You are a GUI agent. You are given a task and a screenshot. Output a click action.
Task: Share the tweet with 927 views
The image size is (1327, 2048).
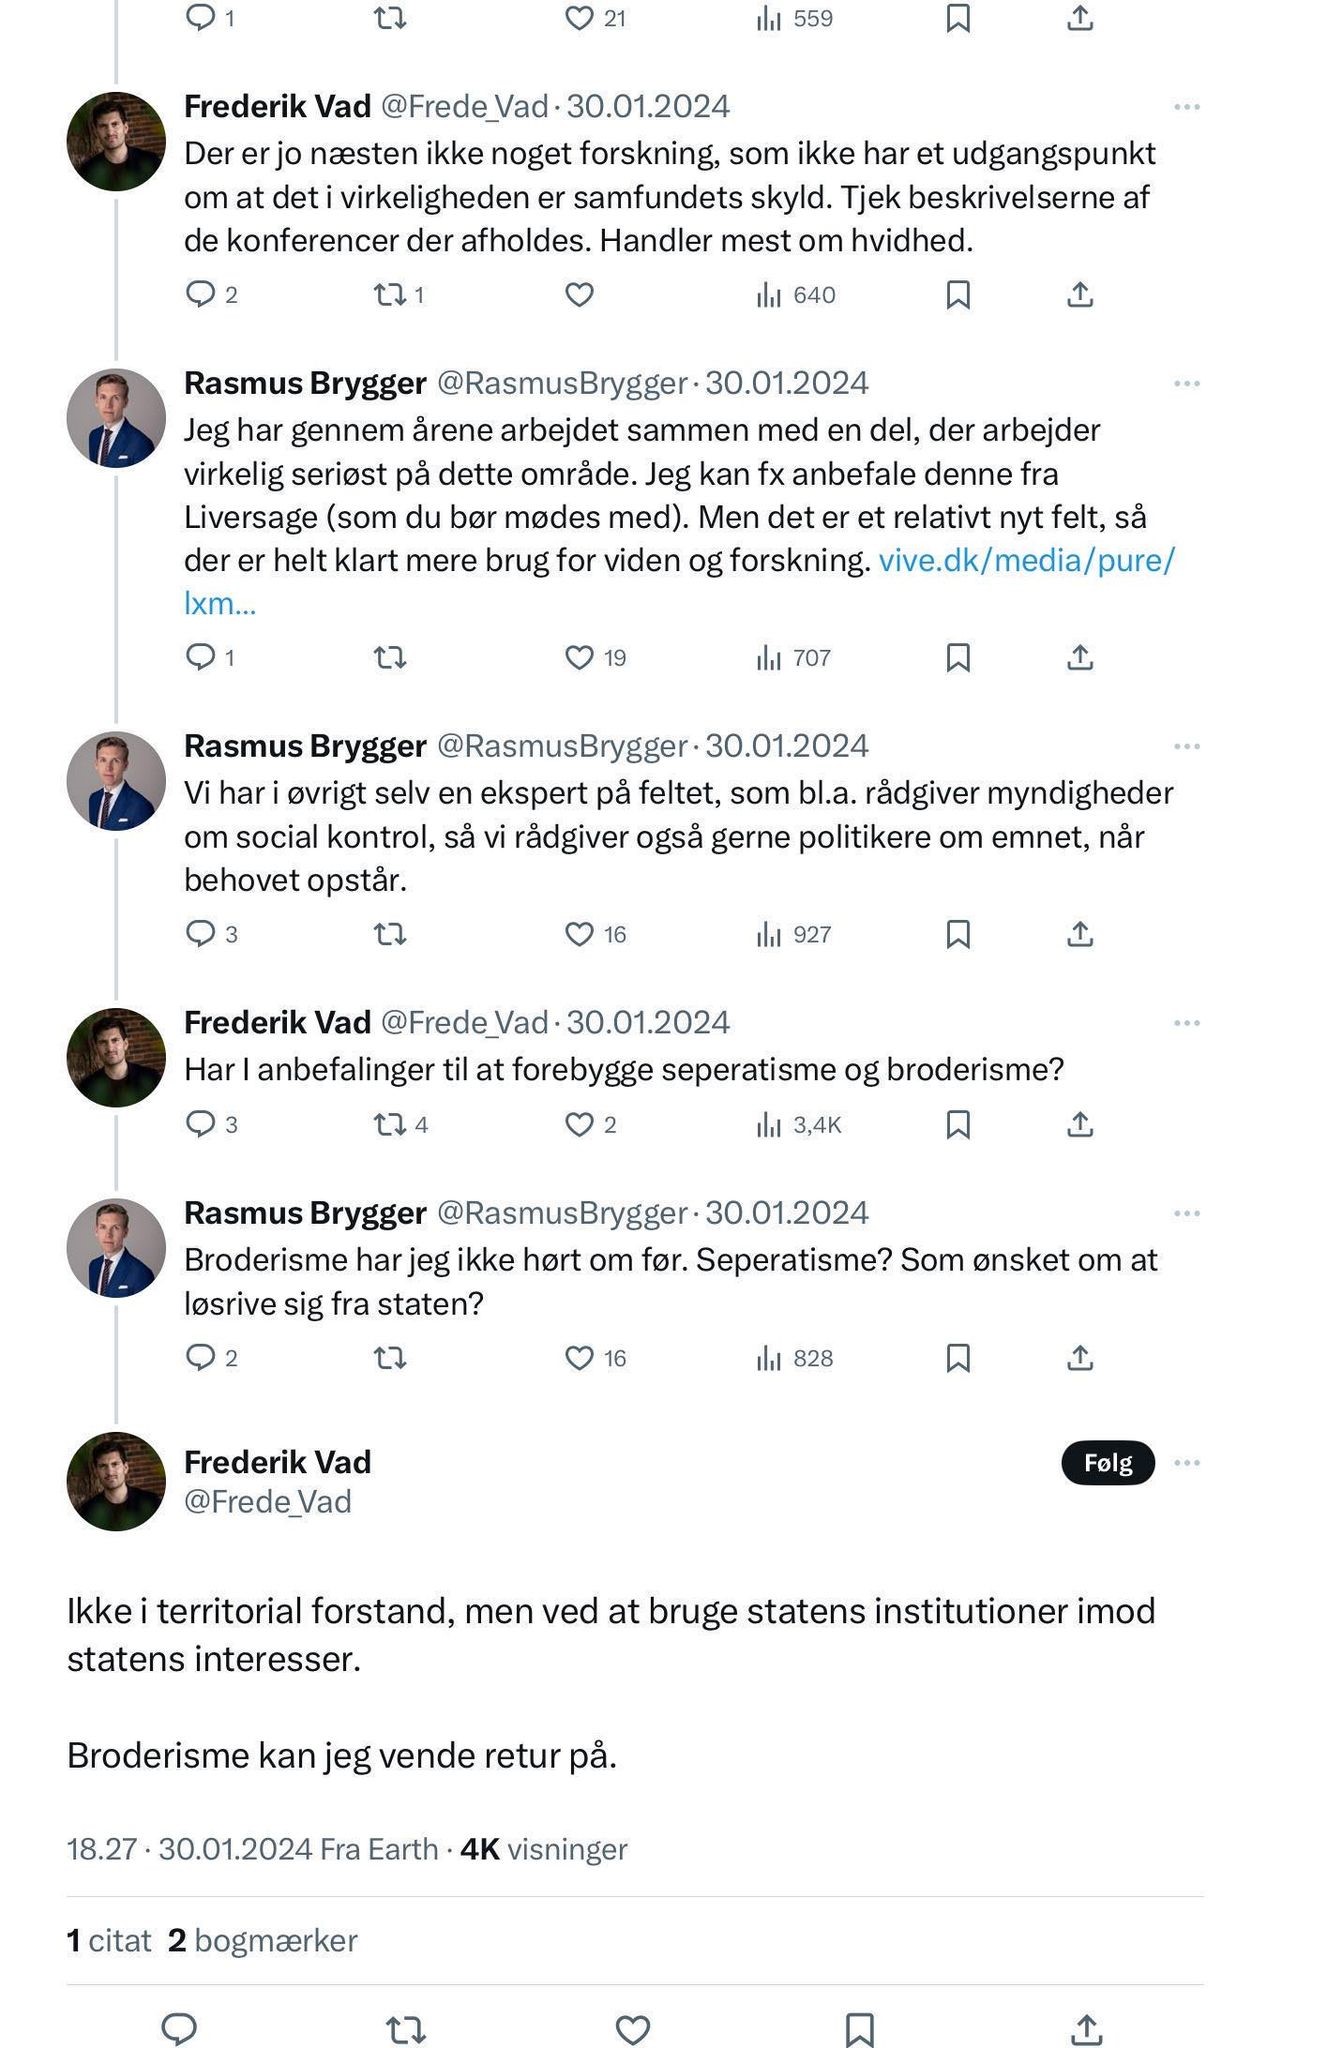(1080, 934)
